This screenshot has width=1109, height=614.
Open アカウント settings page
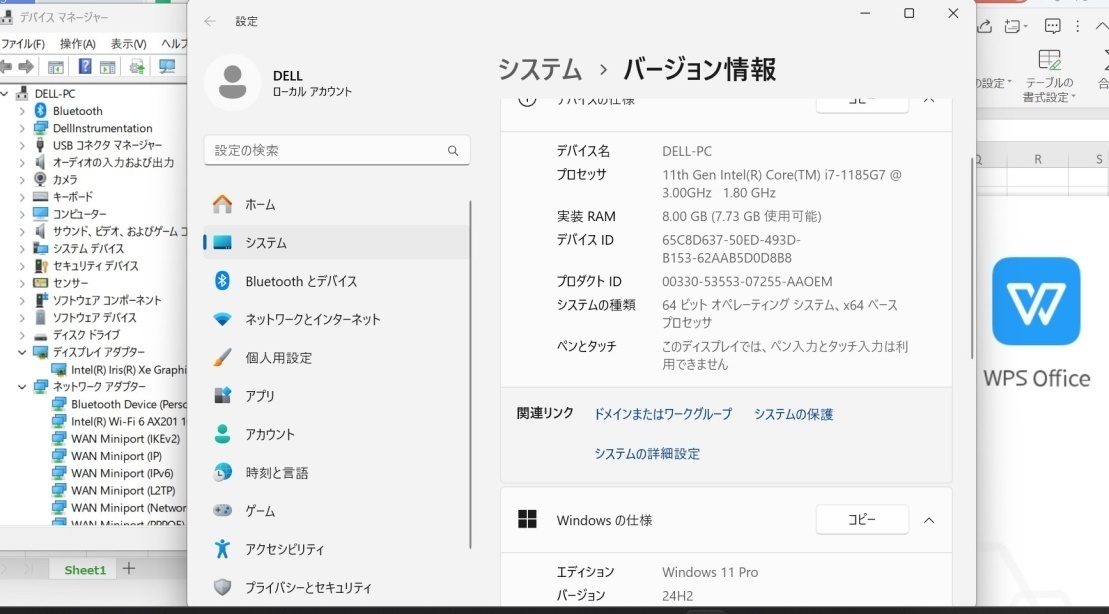point(336,434)
